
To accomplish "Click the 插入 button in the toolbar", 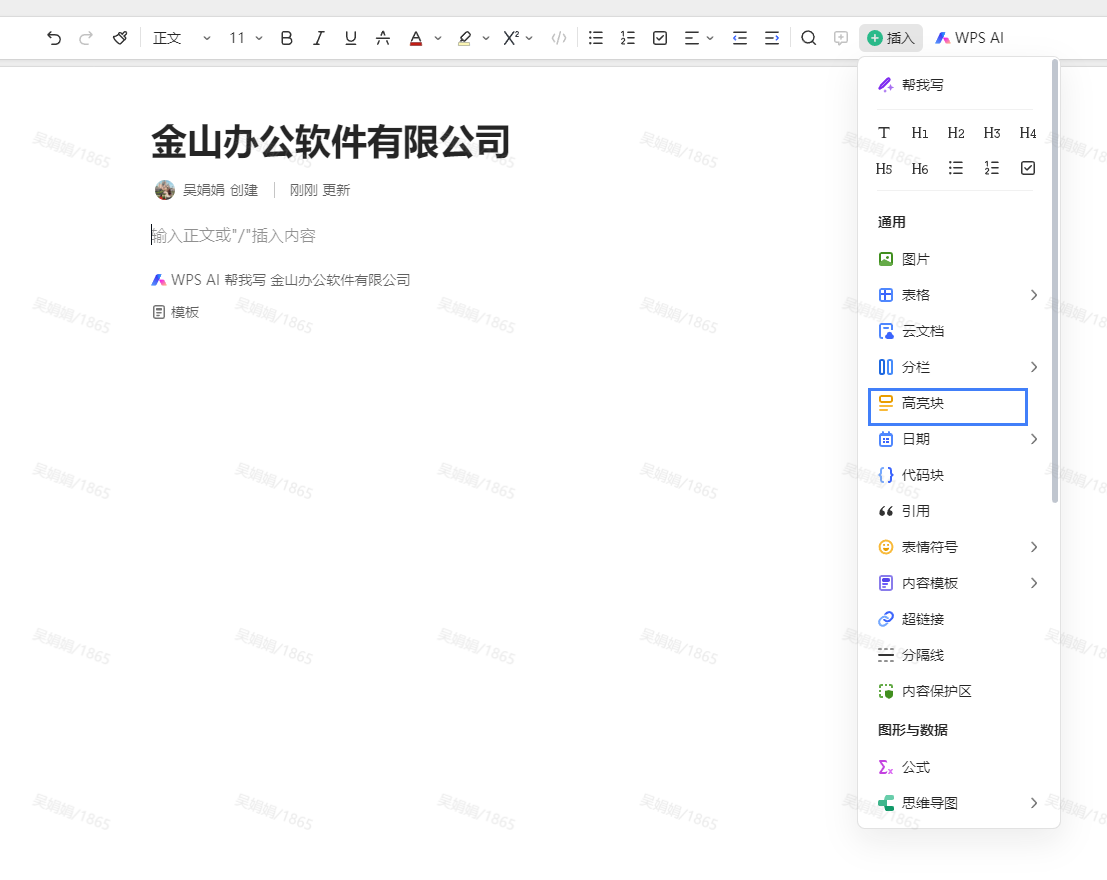I will [x=891, y=38].
